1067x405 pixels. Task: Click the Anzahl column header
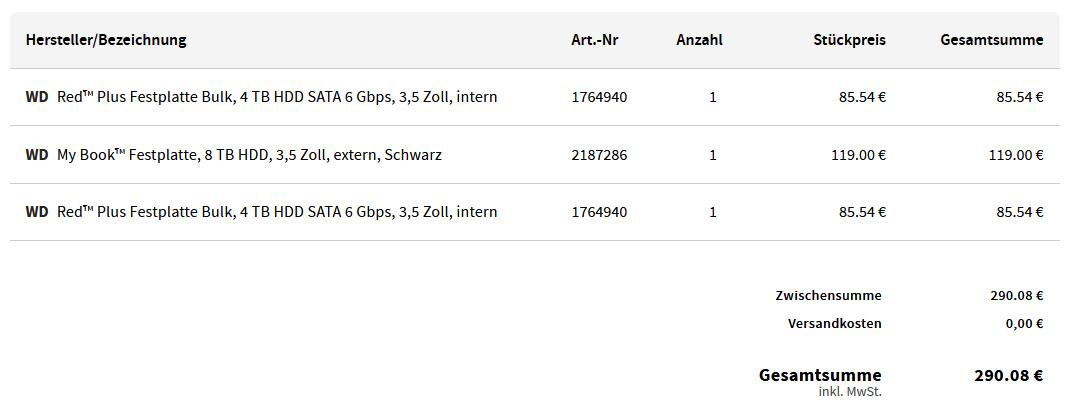point(699,41)
